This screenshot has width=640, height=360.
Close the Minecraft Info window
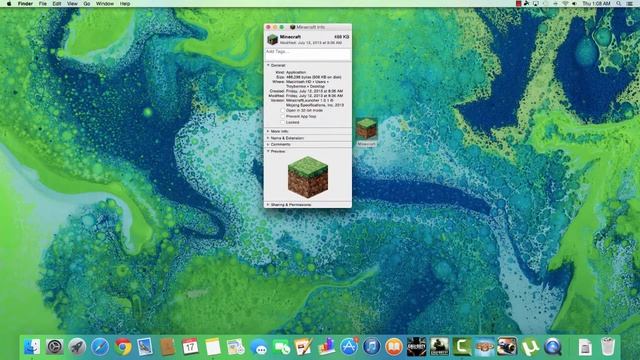[x=268, y=27]
